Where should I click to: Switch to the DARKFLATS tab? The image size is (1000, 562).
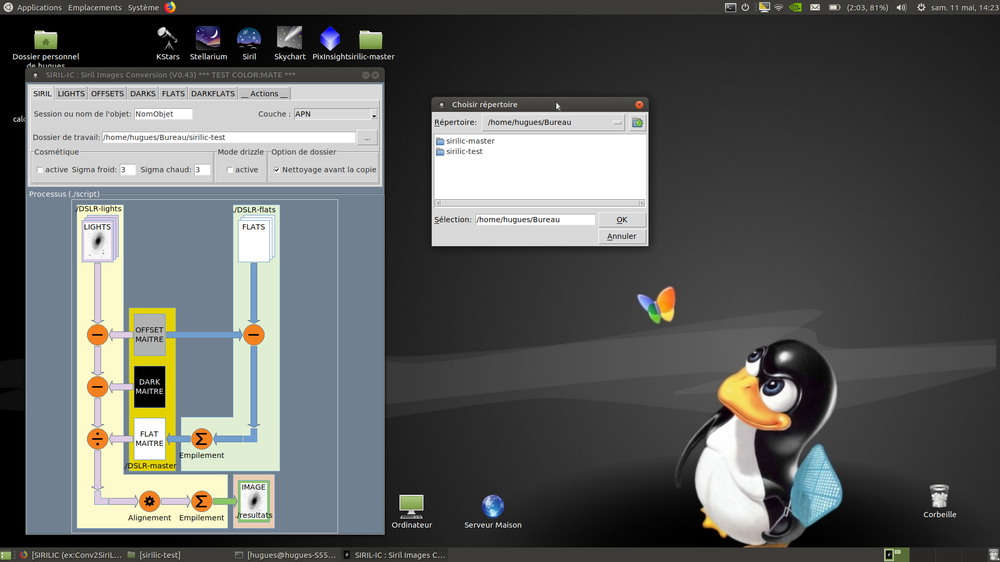(213, 94)
